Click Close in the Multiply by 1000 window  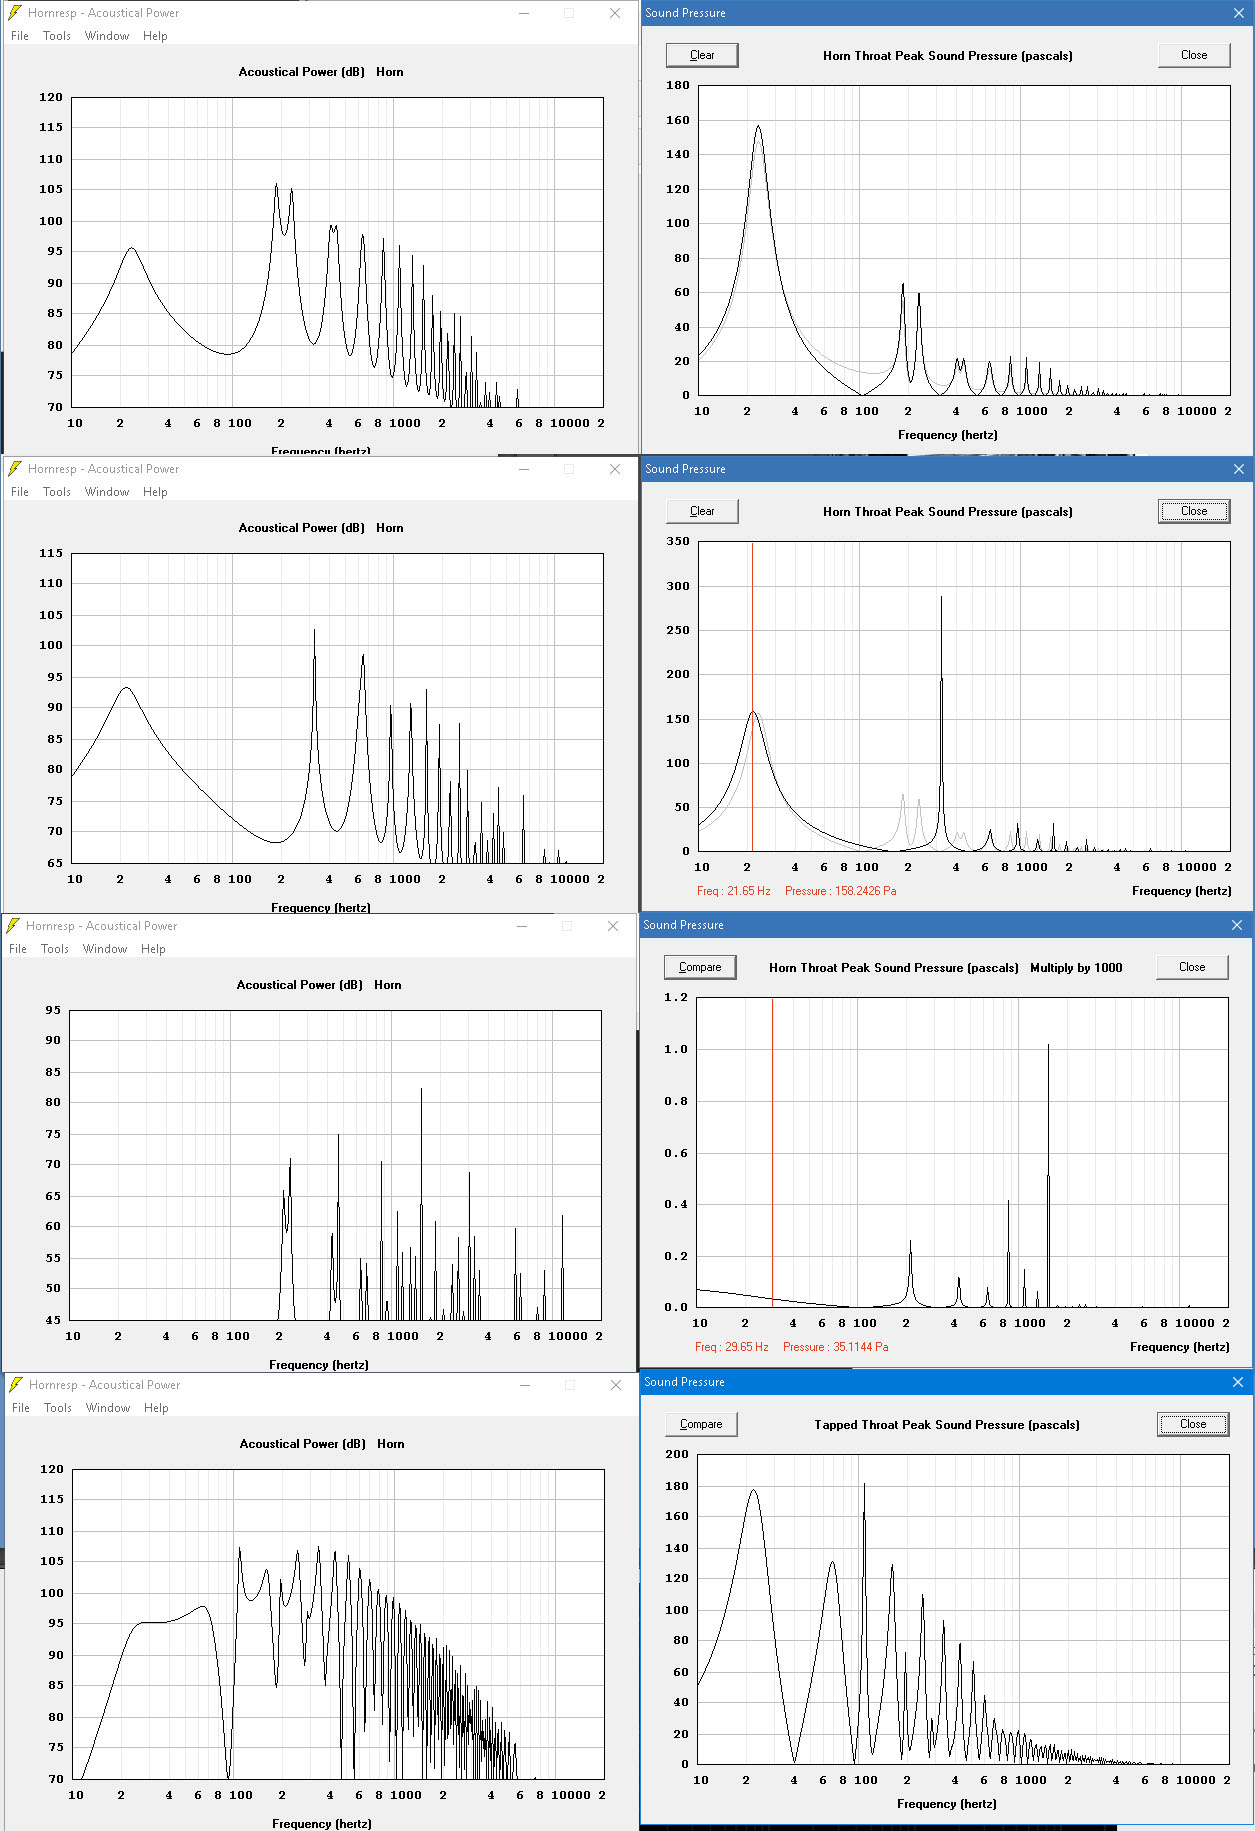[1191, 967]
